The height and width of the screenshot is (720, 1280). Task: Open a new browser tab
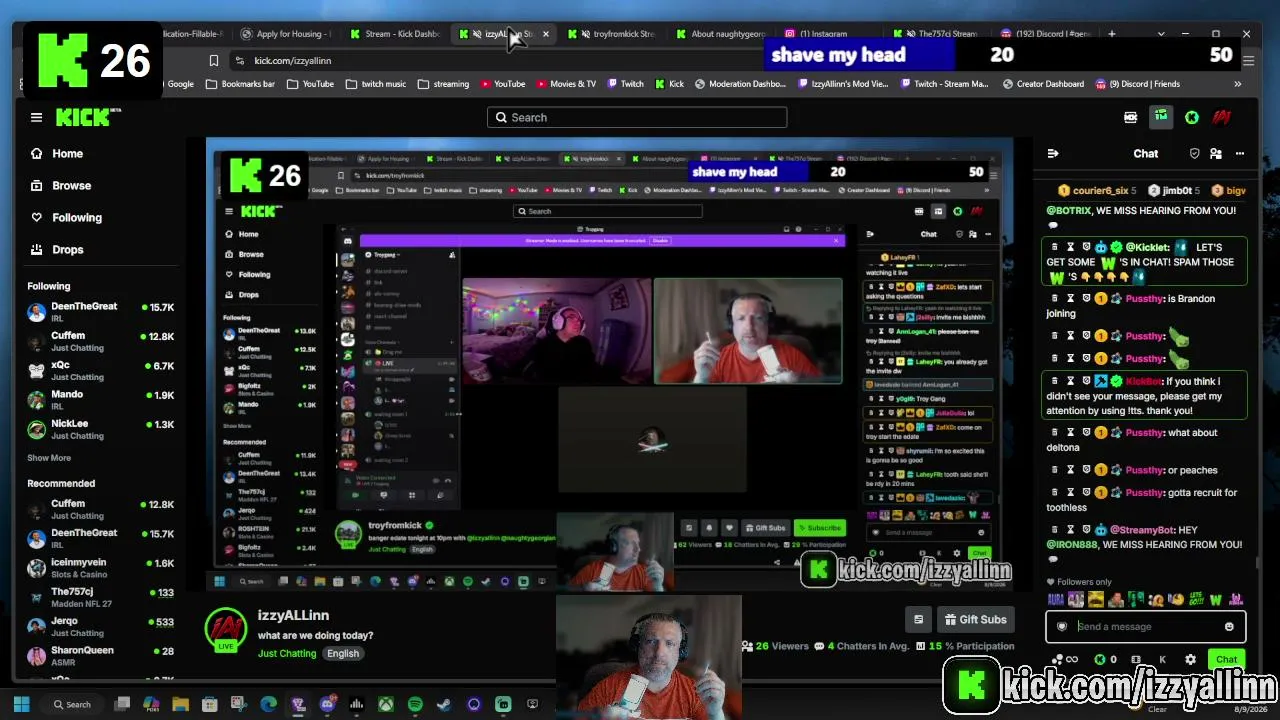pyautogui.click(x=1112, y=34)
